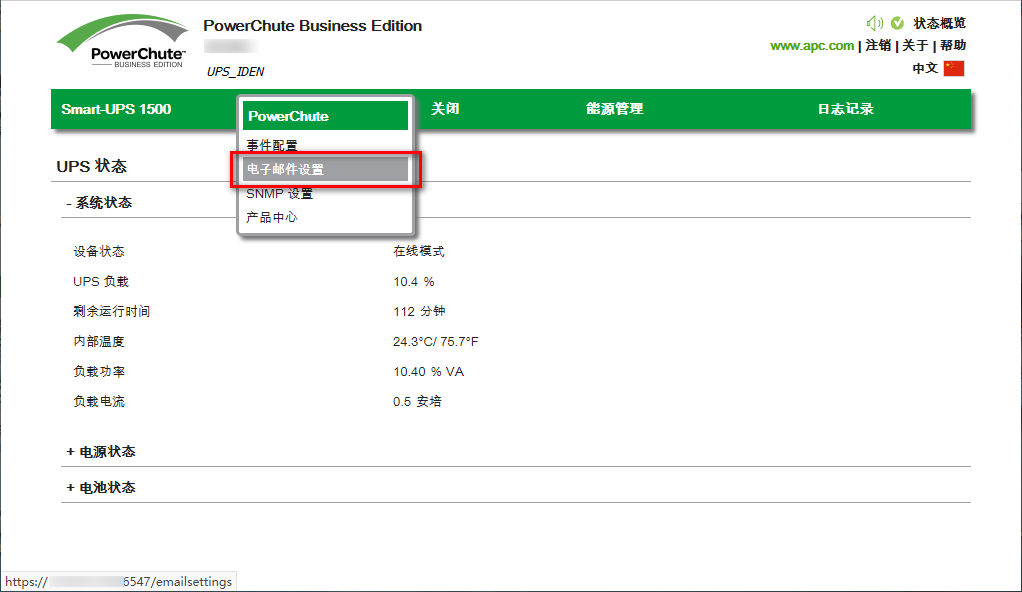Screen dimensions: 1022x592
Task: Click the 10.40 % VA value
Action: click(429, 372)
